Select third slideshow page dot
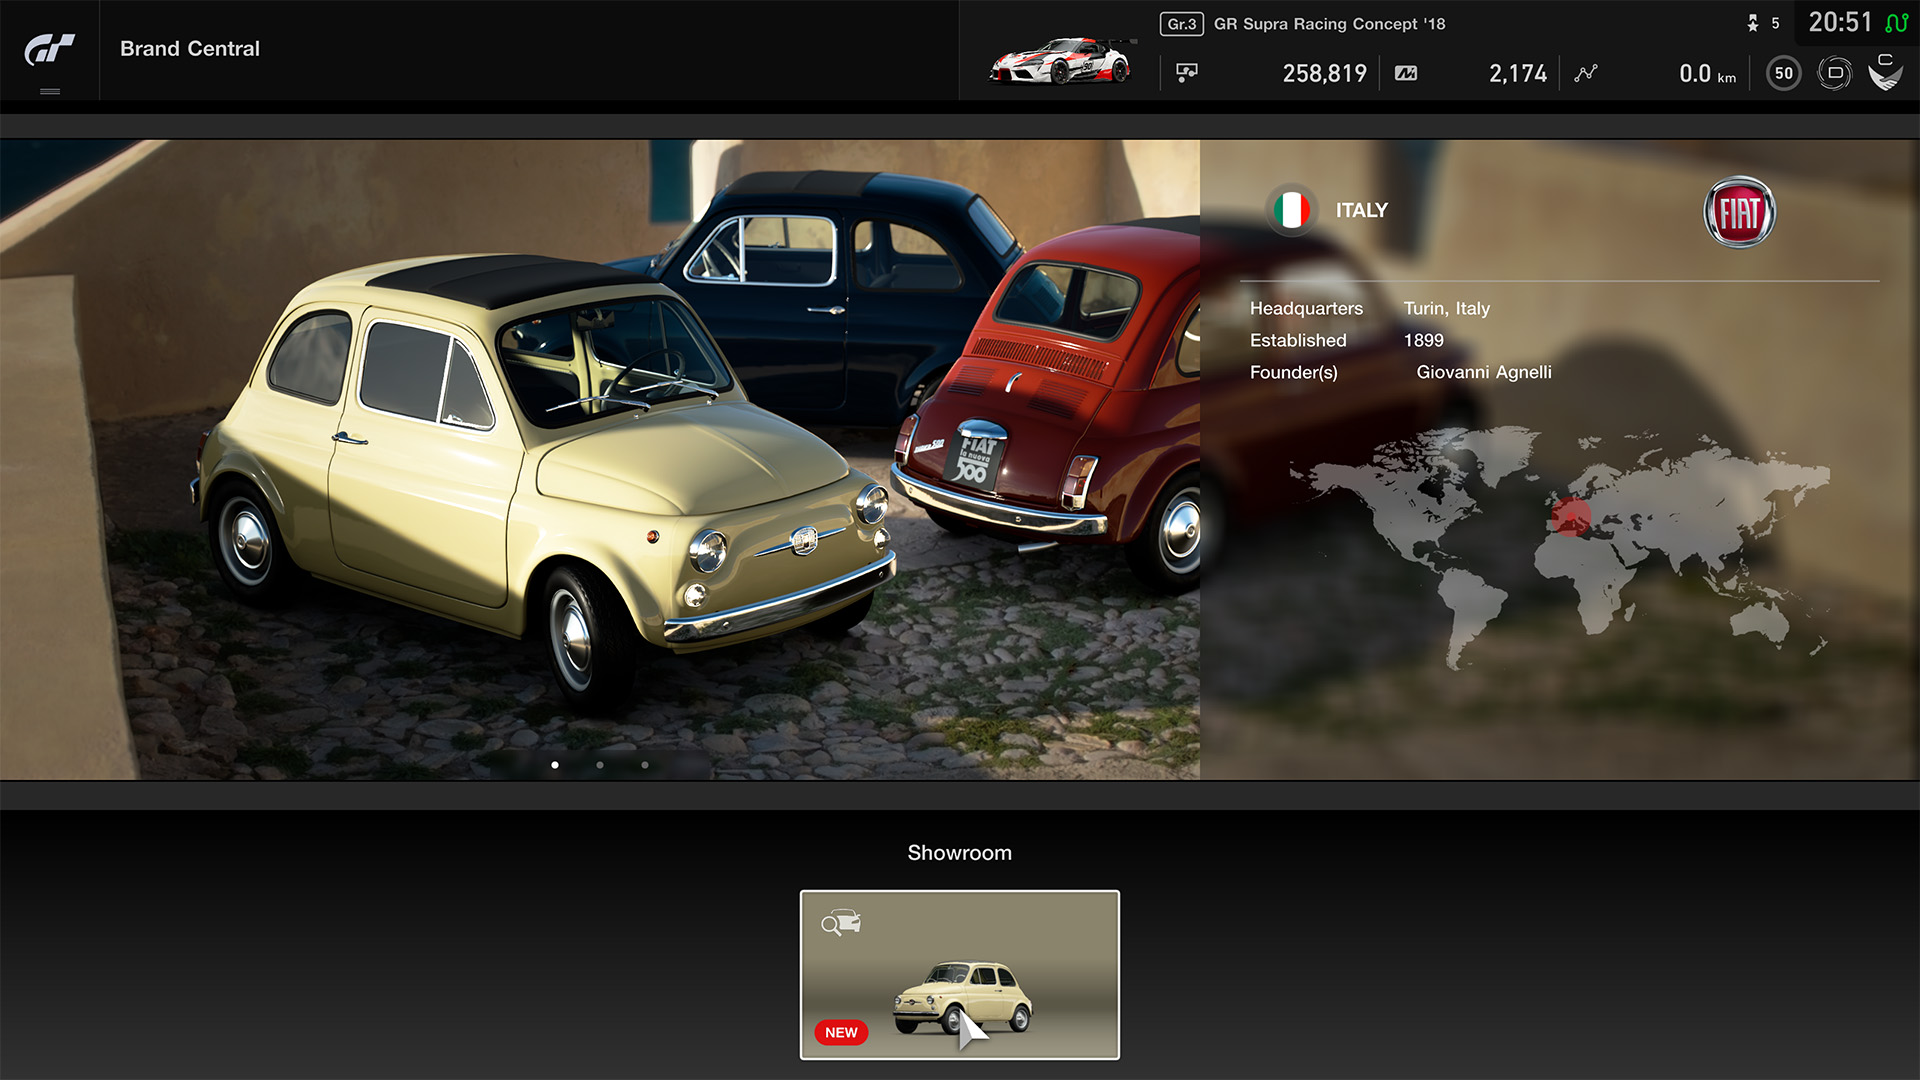Screen dimensions: 1920x1080 (645, 765)
